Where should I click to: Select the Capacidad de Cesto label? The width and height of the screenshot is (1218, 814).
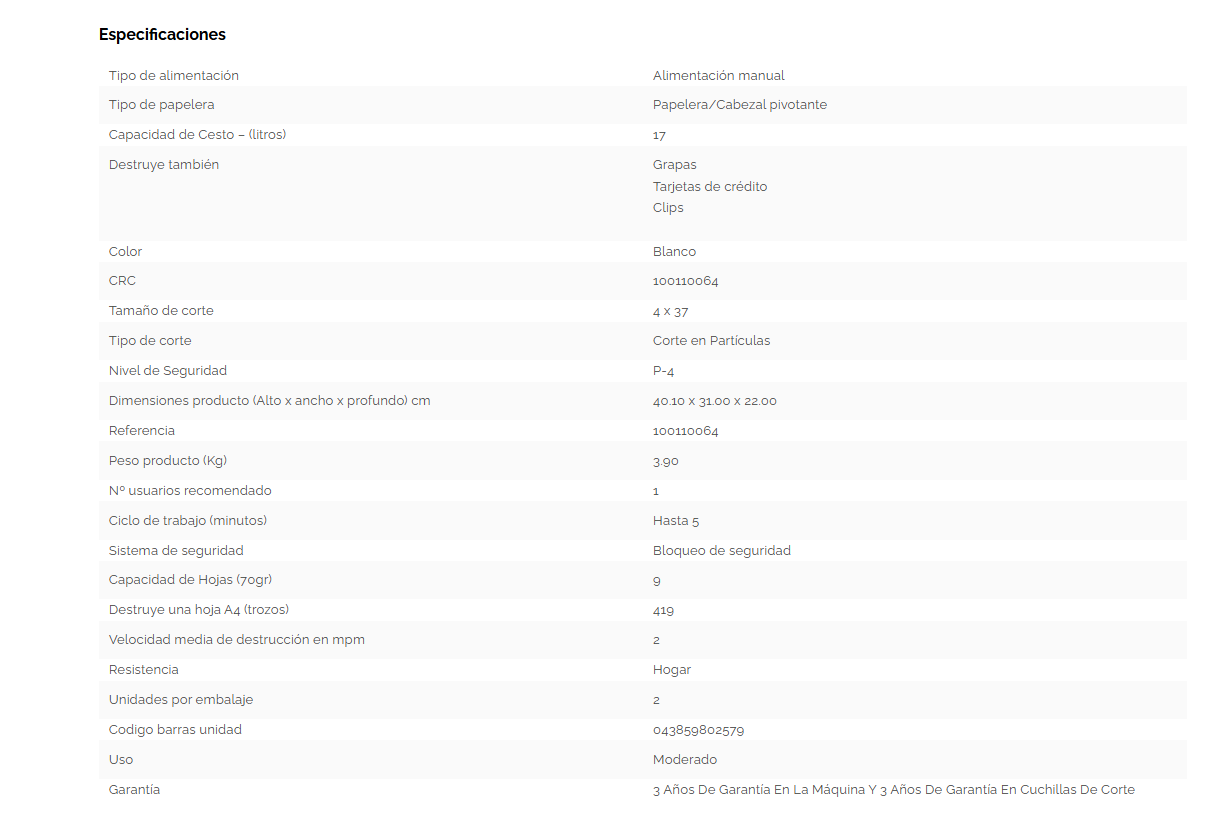(197, 135)
